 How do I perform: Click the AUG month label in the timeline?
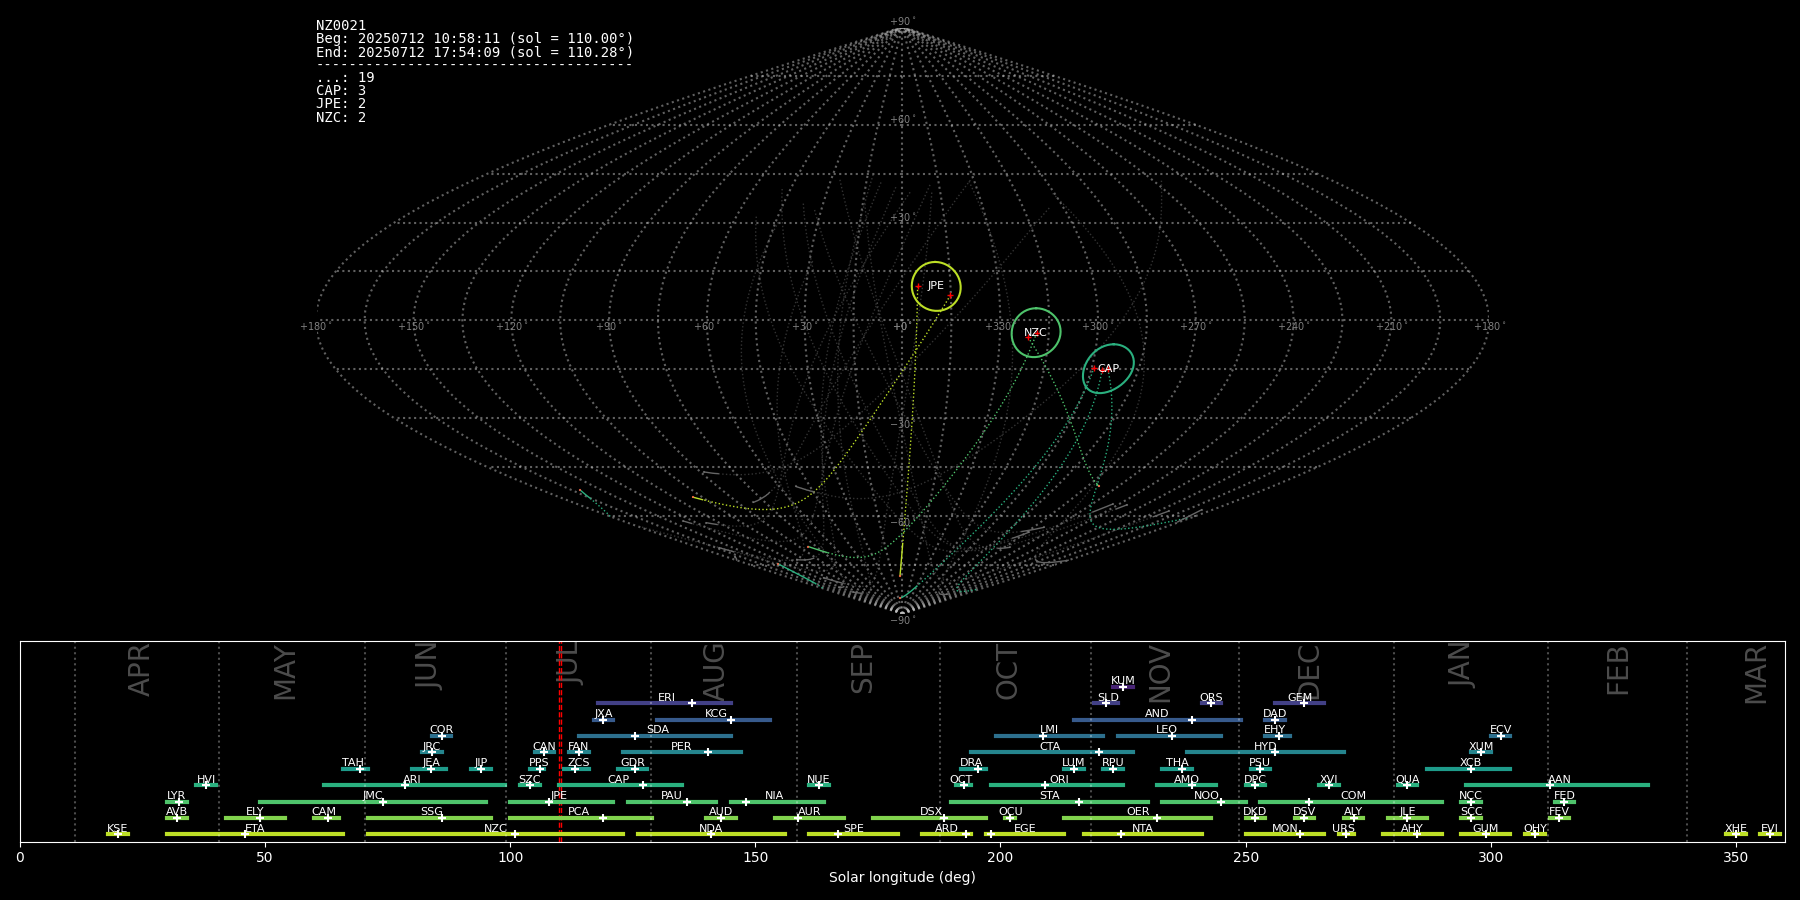(714, 672)
